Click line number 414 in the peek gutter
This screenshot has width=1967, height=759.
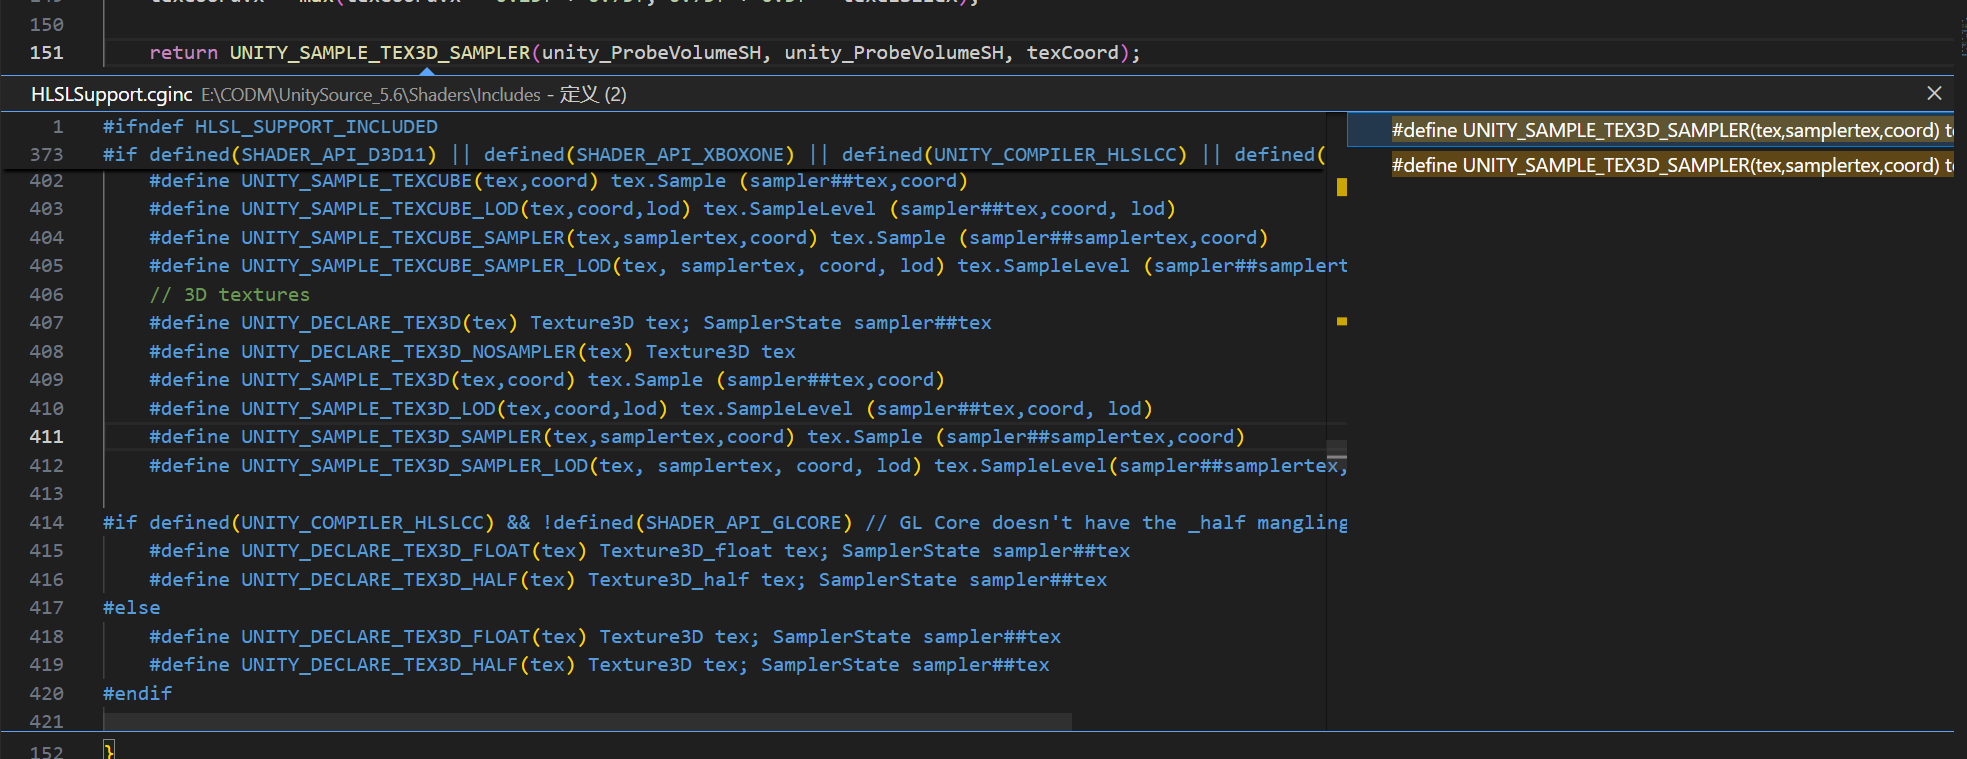pyautogui.click(x=46, y=523)
